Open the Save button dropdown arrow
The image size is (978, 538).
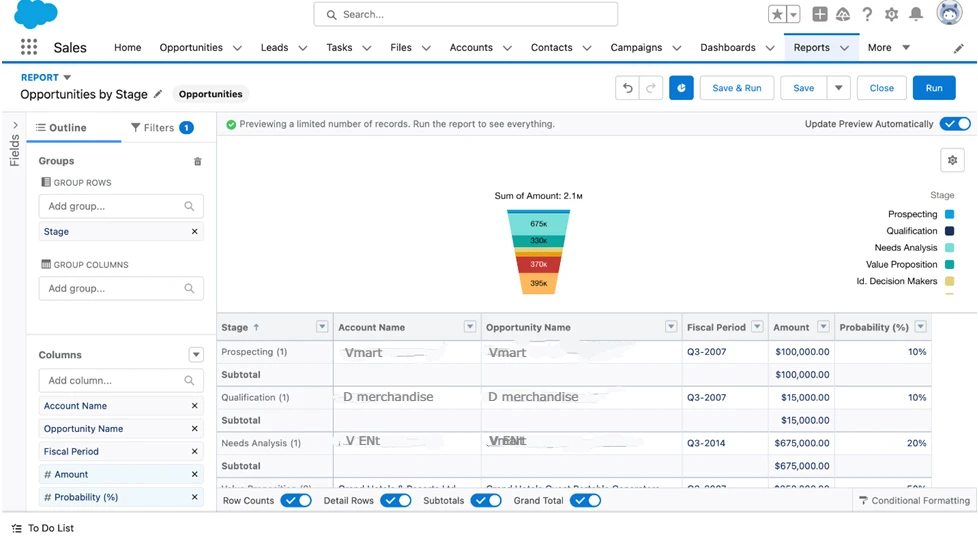tap(838, 88)
